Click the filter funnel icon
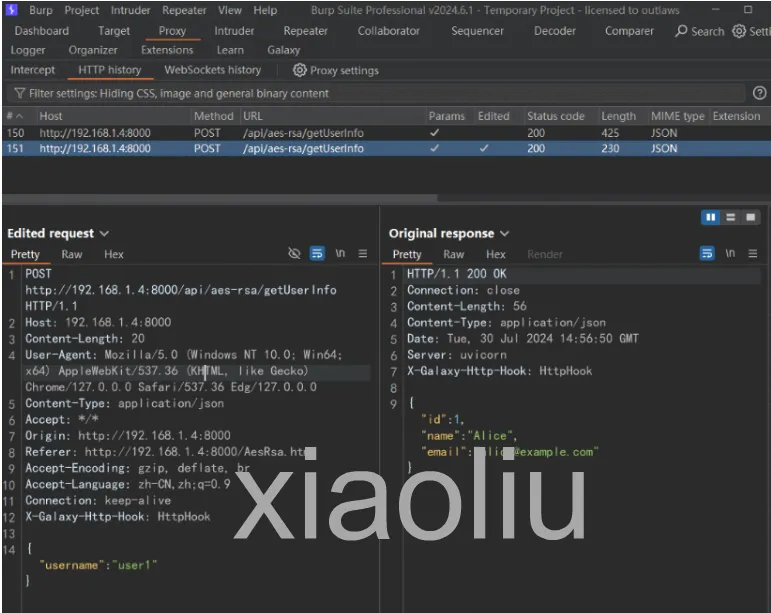Screen dimensions: 771x613 (x=19, y=93)
